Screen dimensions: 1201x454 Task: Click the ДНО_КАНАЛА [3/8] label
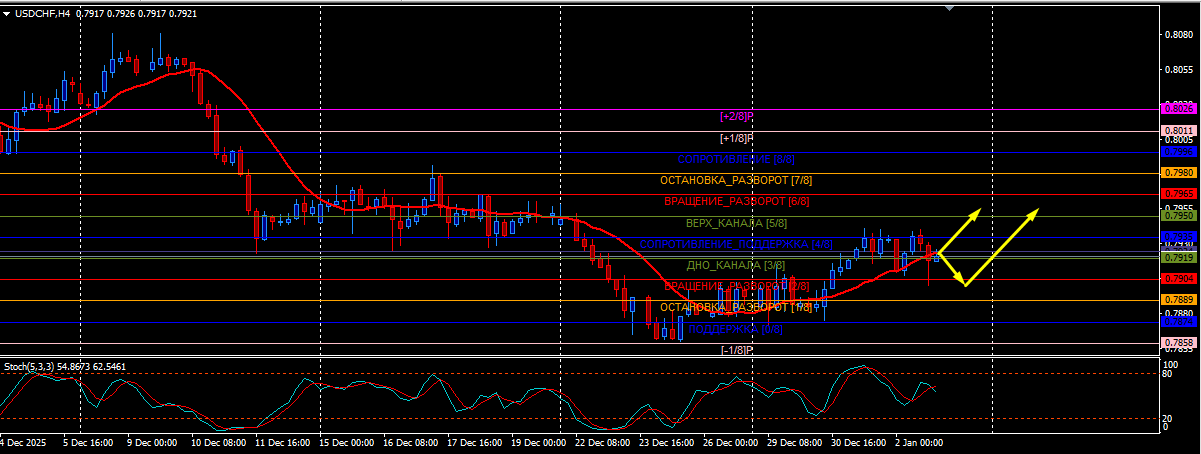(736, 265)
